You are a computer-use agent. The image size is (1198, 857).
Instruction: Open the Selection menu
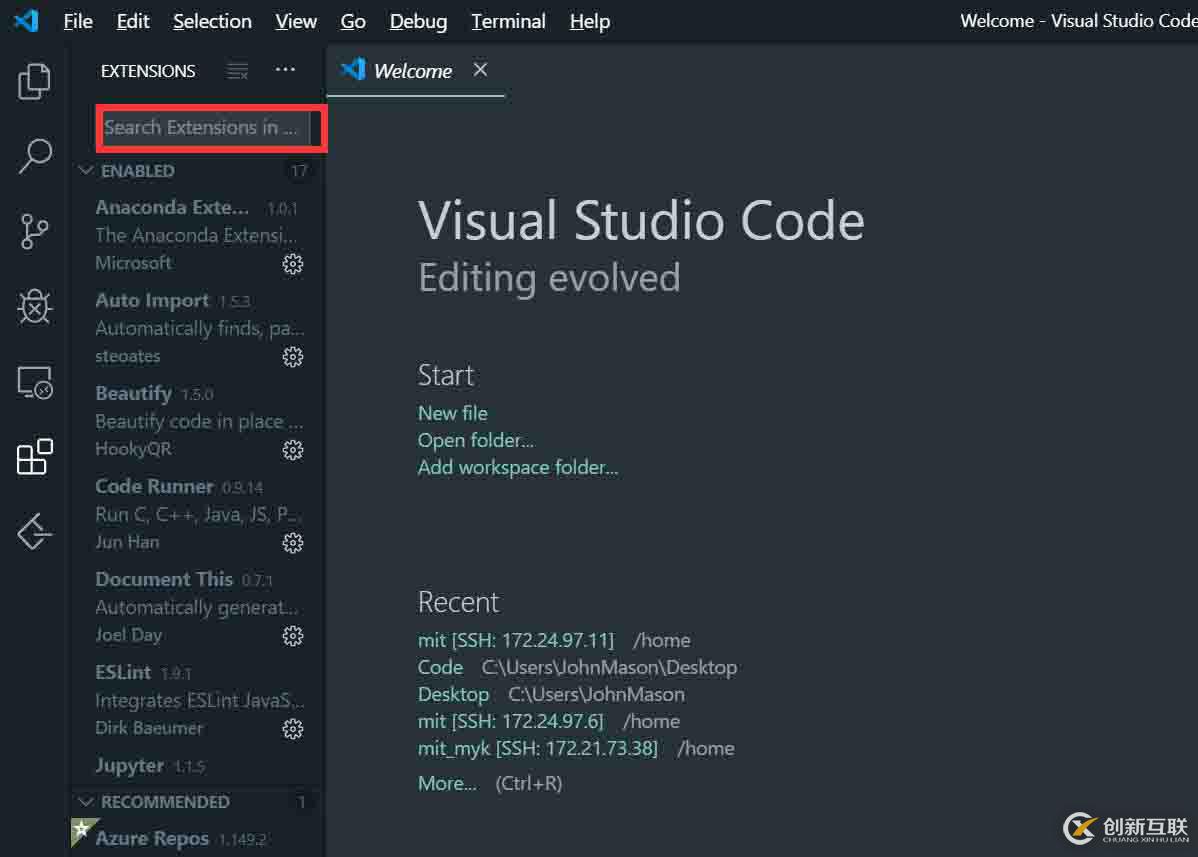[x=212, y=21]
